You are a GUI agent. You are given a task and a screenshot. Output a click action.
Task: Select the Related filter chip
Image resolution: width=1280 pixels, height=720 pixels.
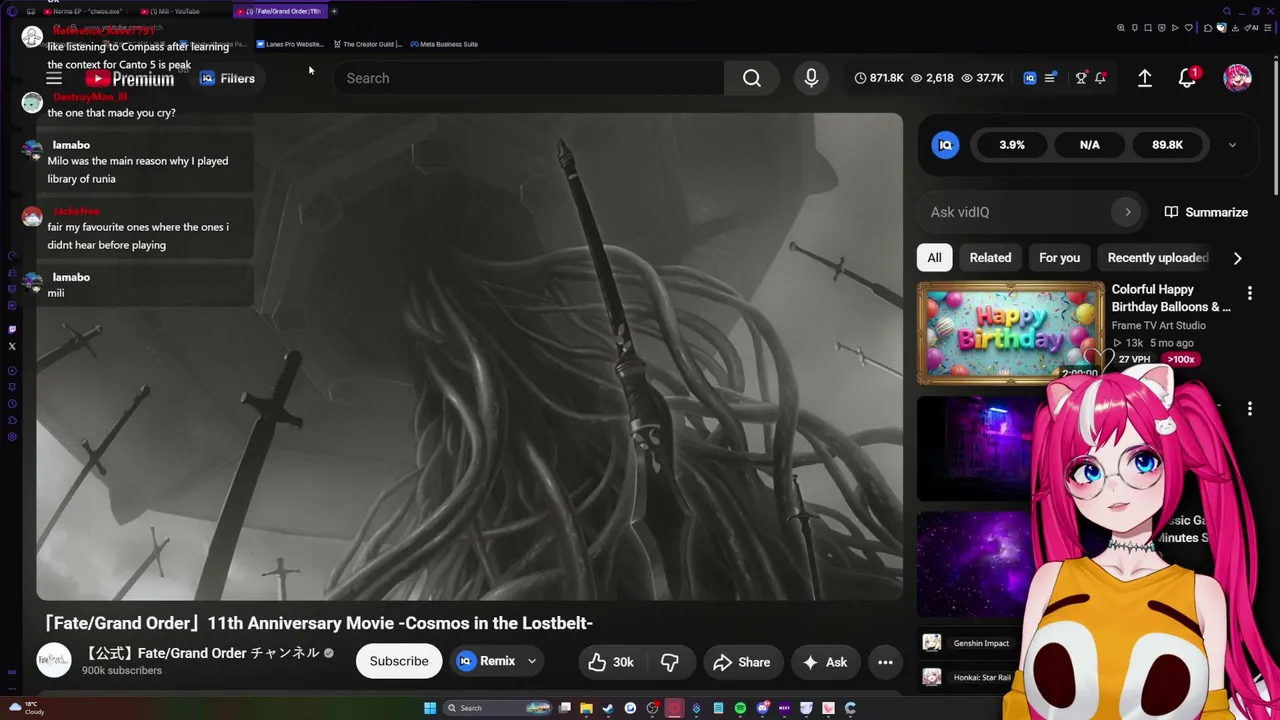click(x=990, y=258)
